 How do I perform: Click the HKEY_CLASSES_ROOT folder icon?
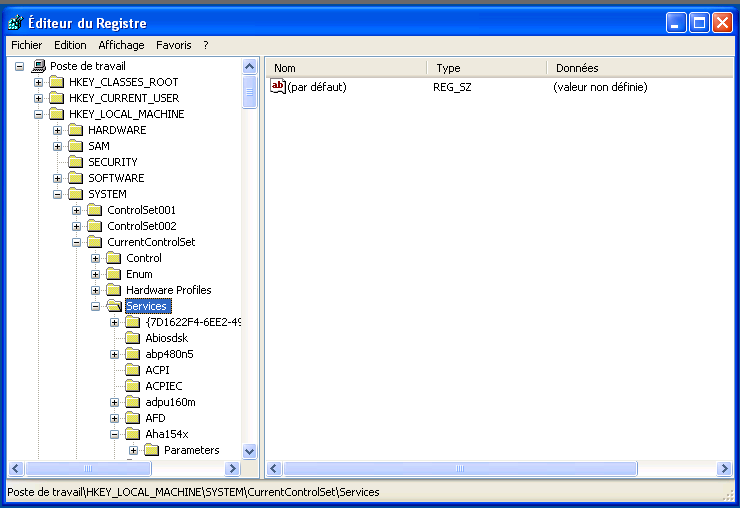[x=57, y=82]
